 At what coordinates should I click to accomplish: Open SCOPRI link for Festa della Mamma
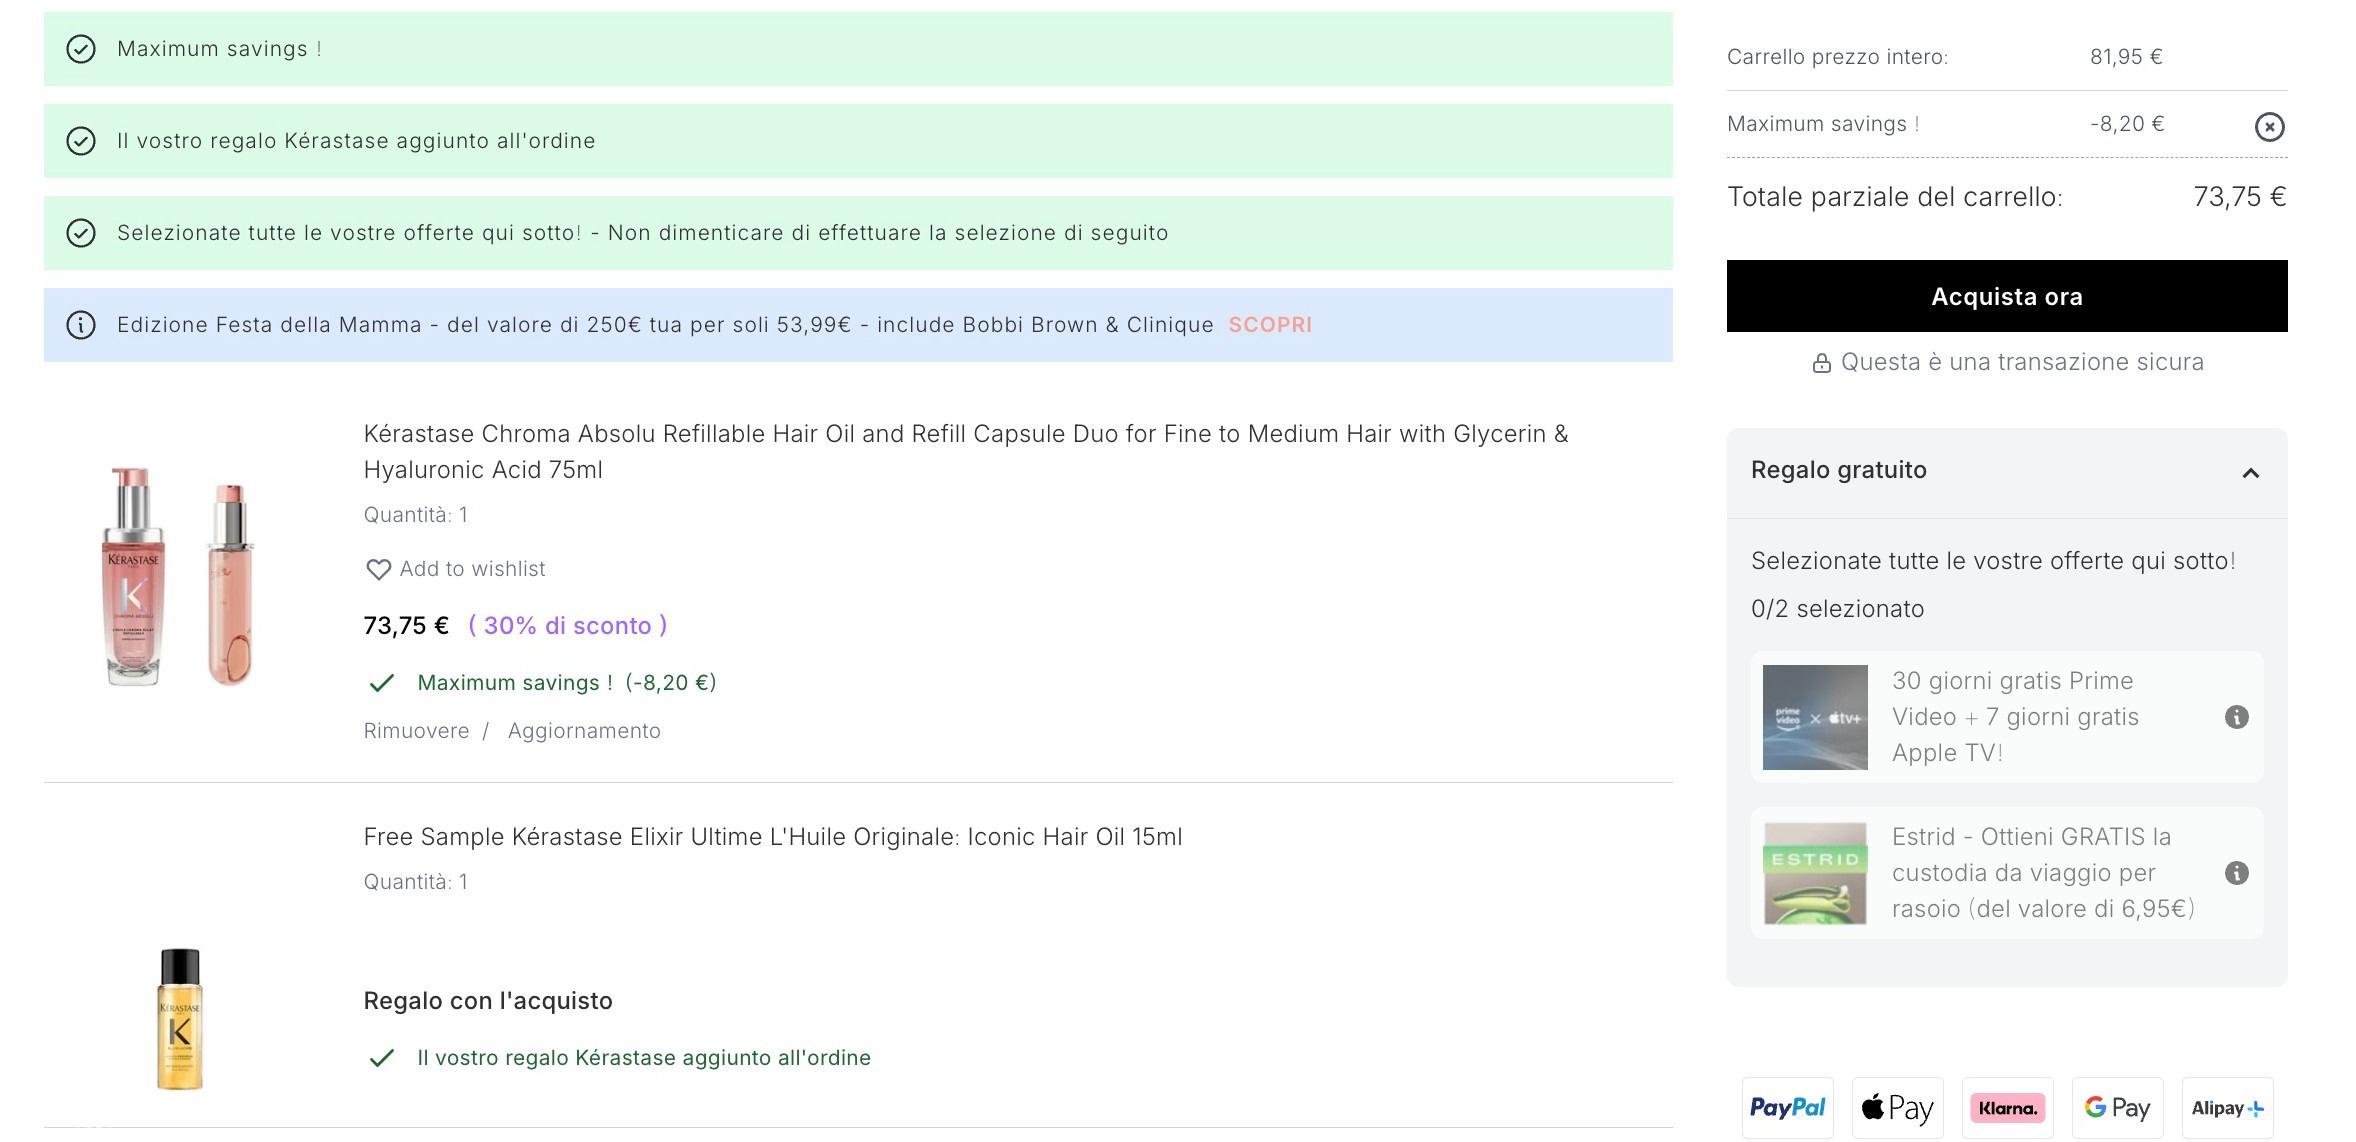coord(1270,325)
